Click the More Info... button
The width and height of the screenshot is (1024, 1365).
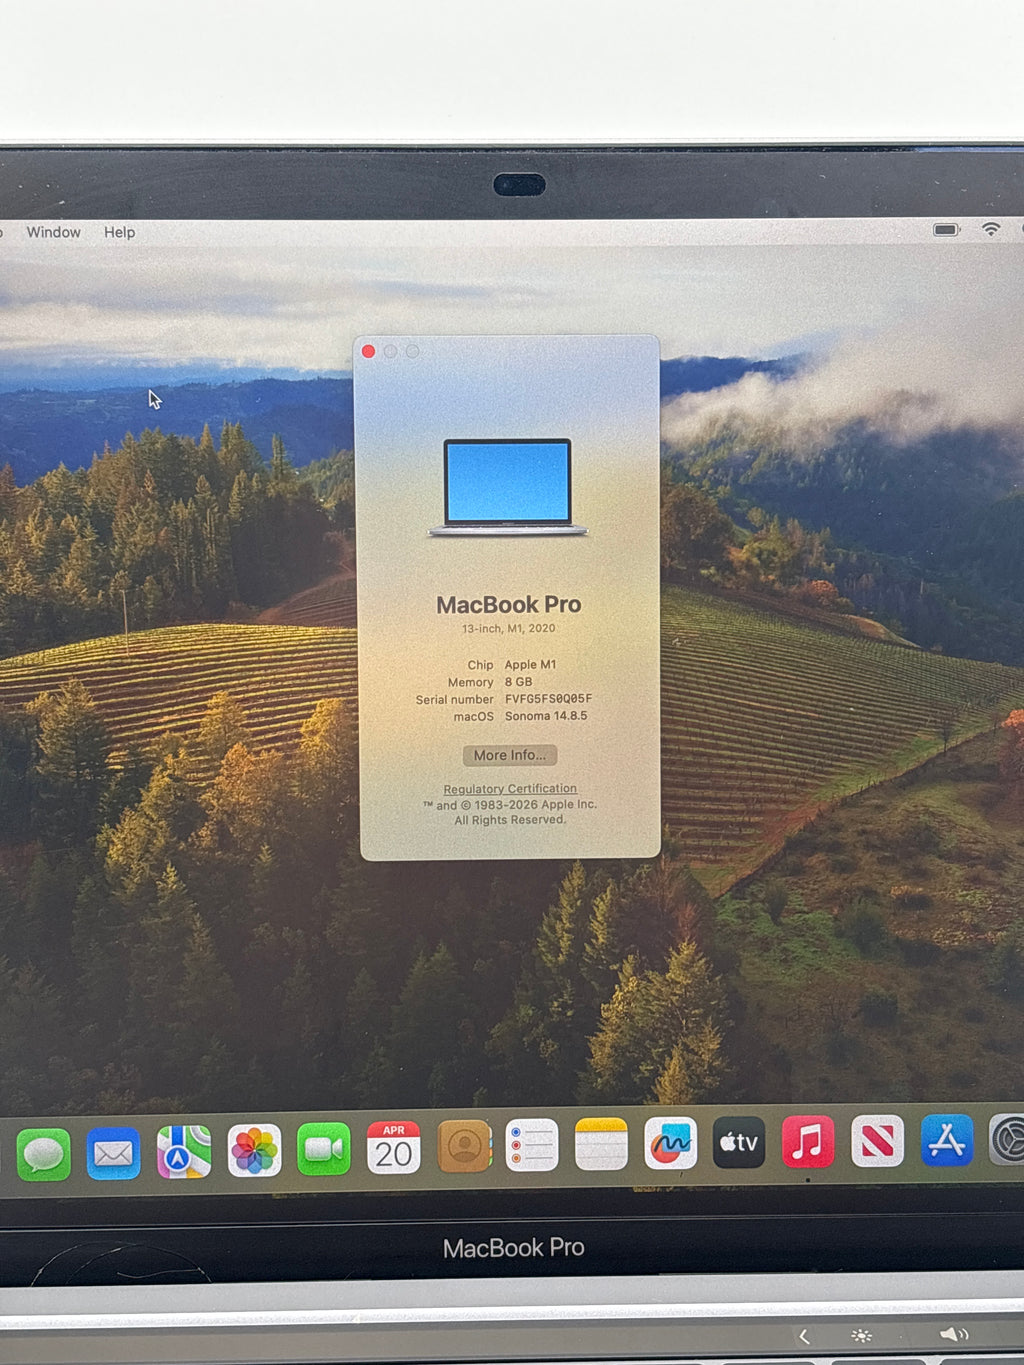[510, 755]
